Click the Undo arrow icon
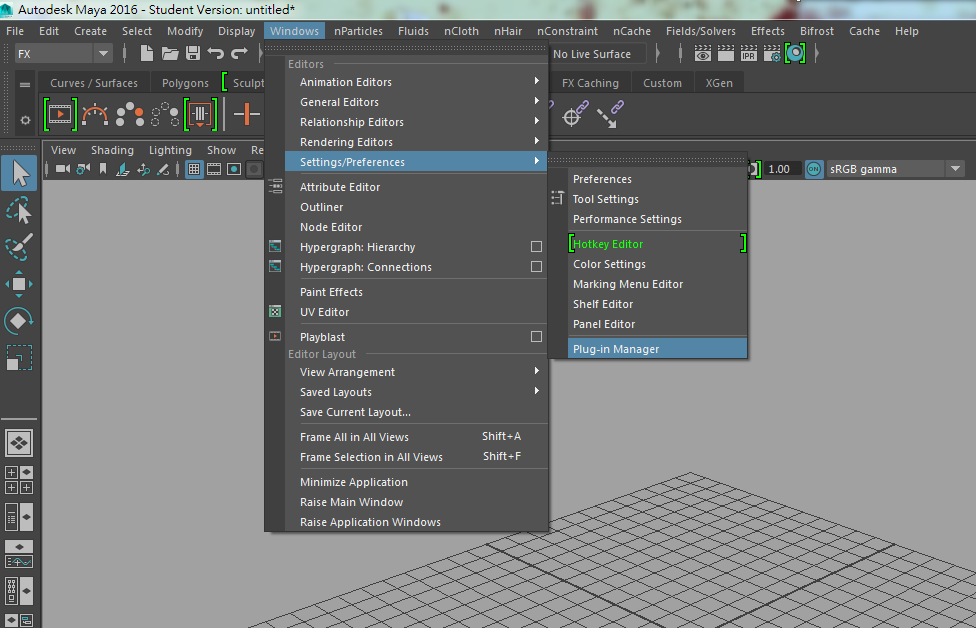The height and width of the screenshot is (628, 976). [215, 54]
